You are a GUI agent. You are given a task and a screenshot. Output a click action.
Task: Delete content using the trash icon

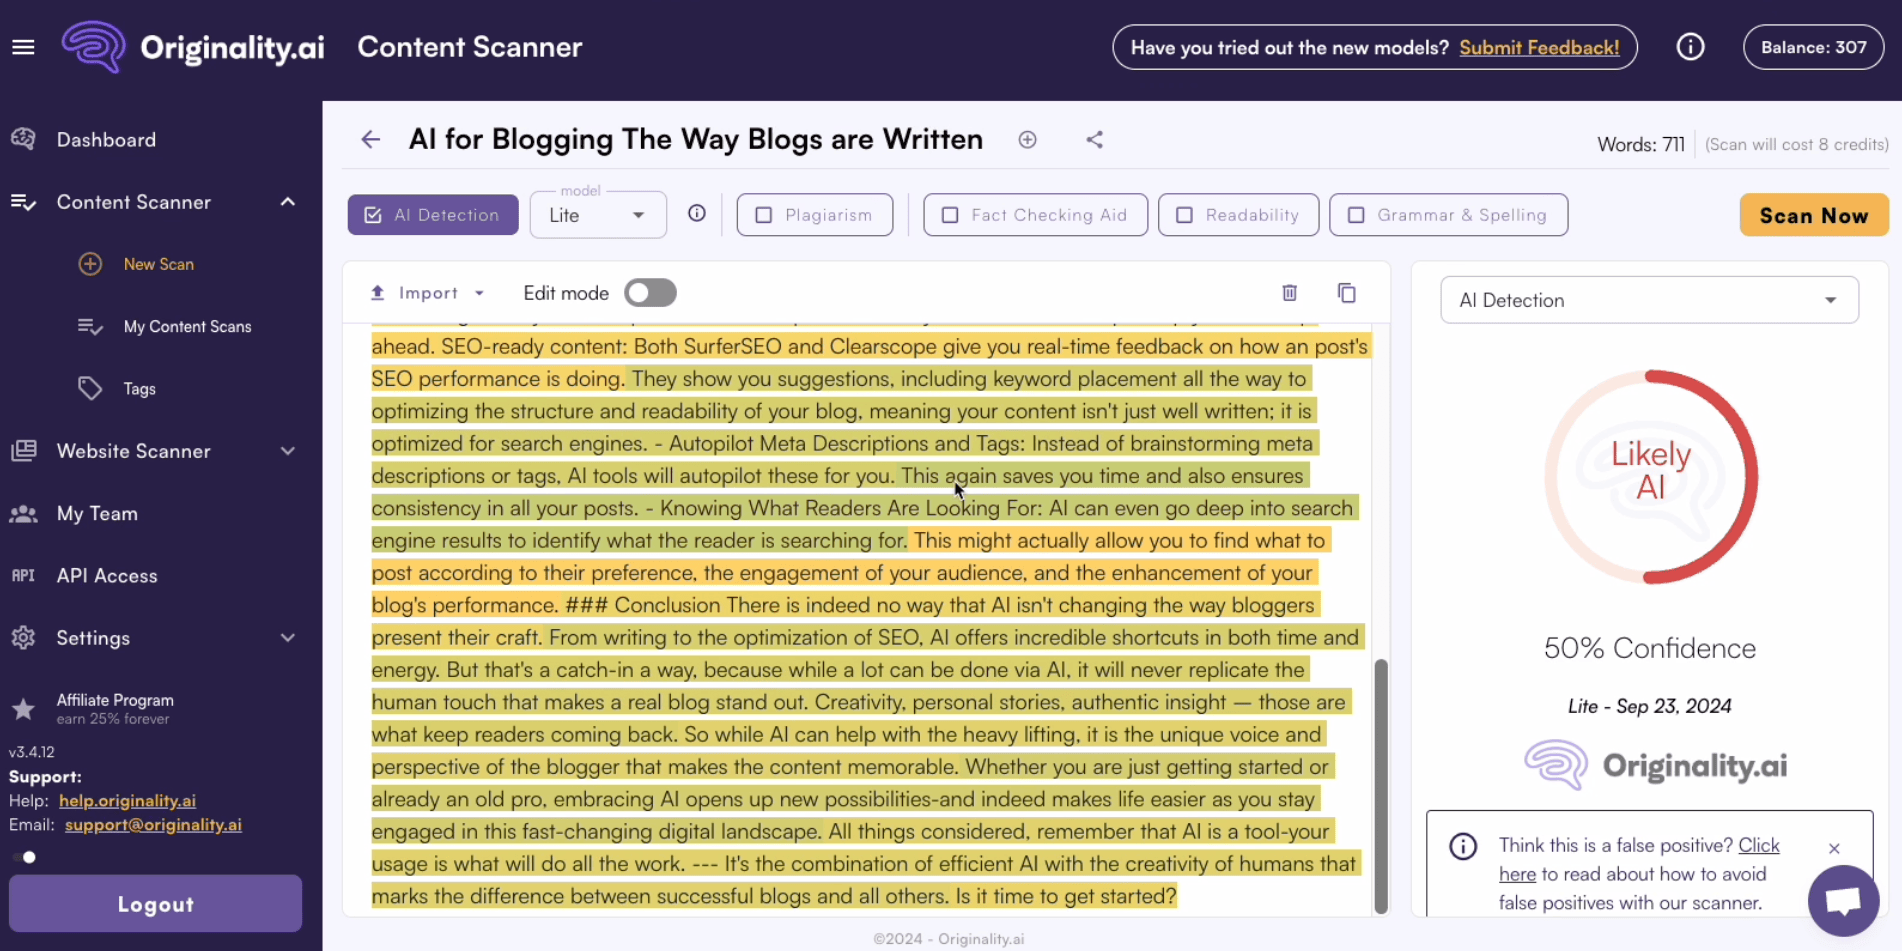pyautogui.click(x=1290, y=293)
